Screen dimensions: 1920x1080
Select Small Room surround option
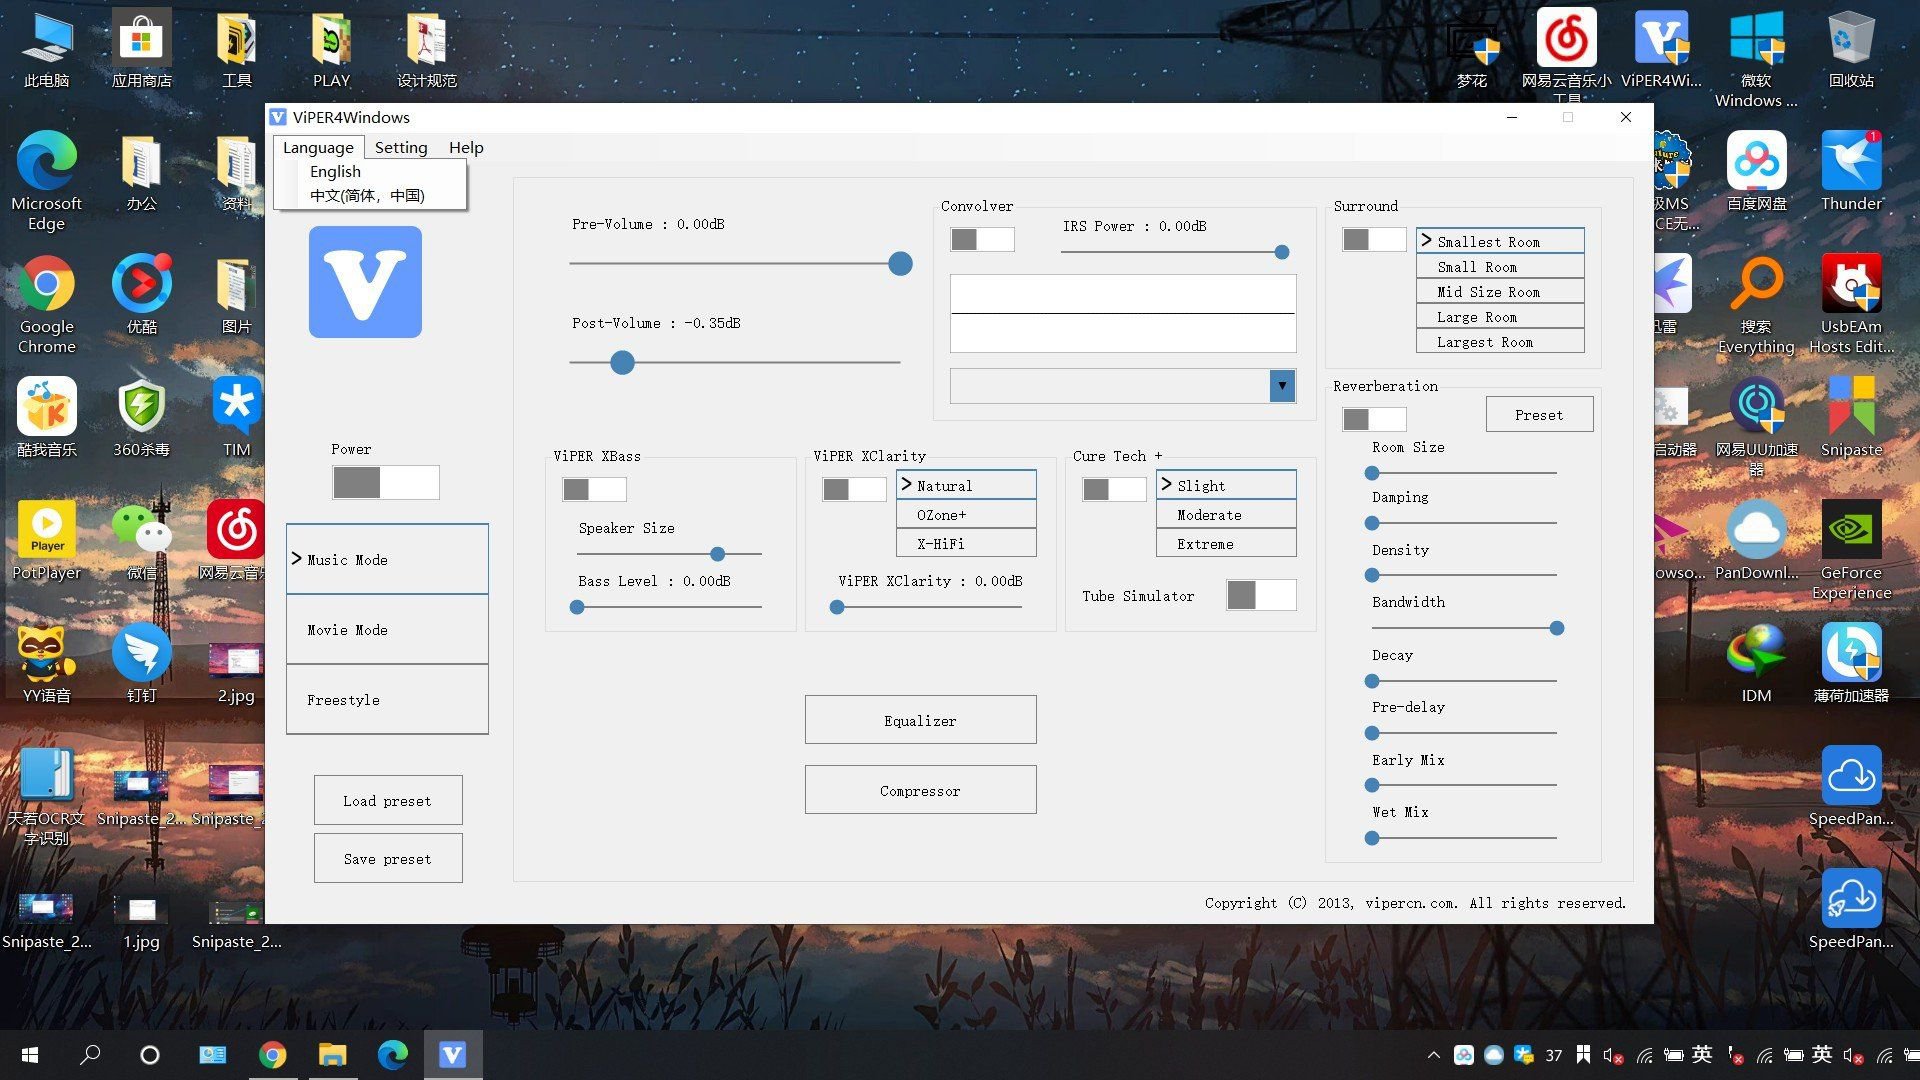(x=1500, y=266)
